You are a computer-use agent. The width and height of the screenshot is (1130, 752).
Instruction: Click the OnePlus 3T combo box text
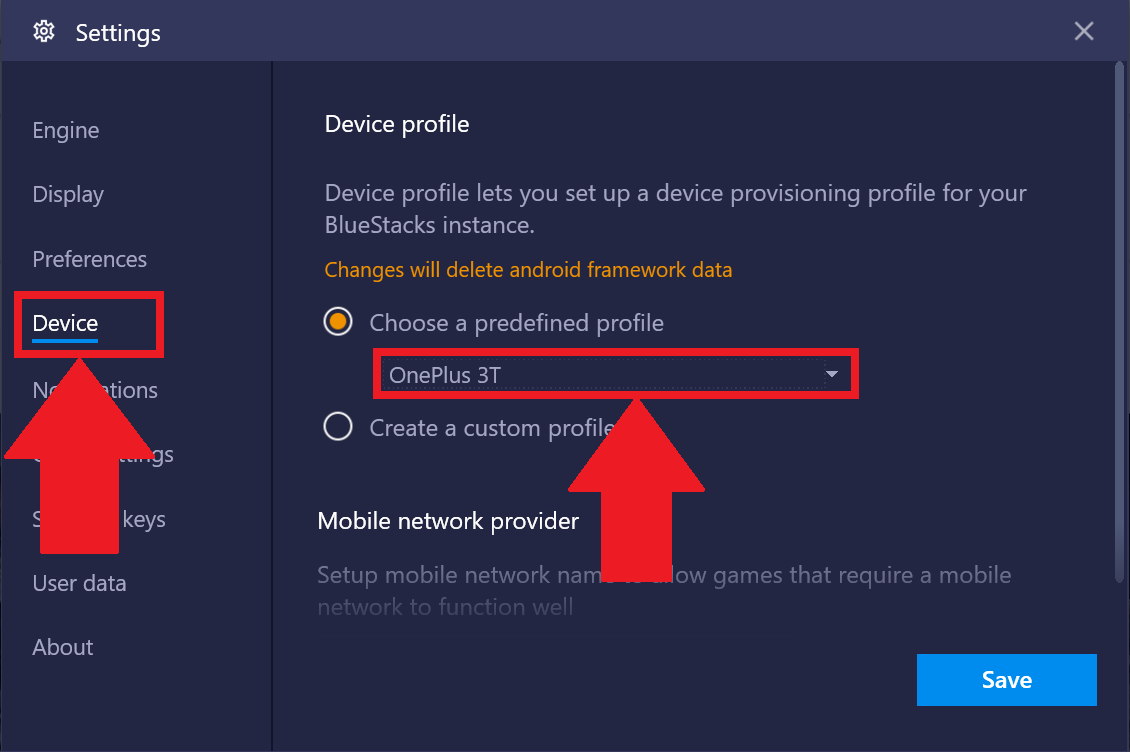pos(445,375)
